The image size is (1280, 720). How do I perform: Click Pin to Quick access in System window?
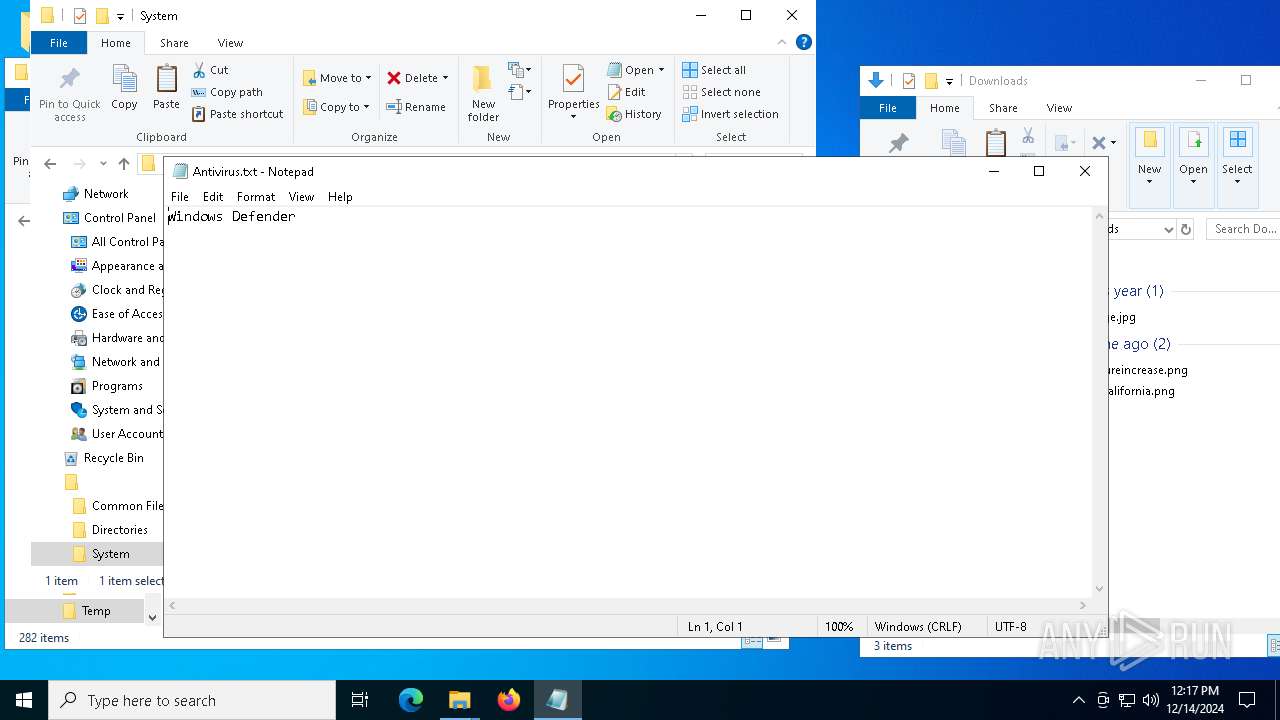[69, 95]
